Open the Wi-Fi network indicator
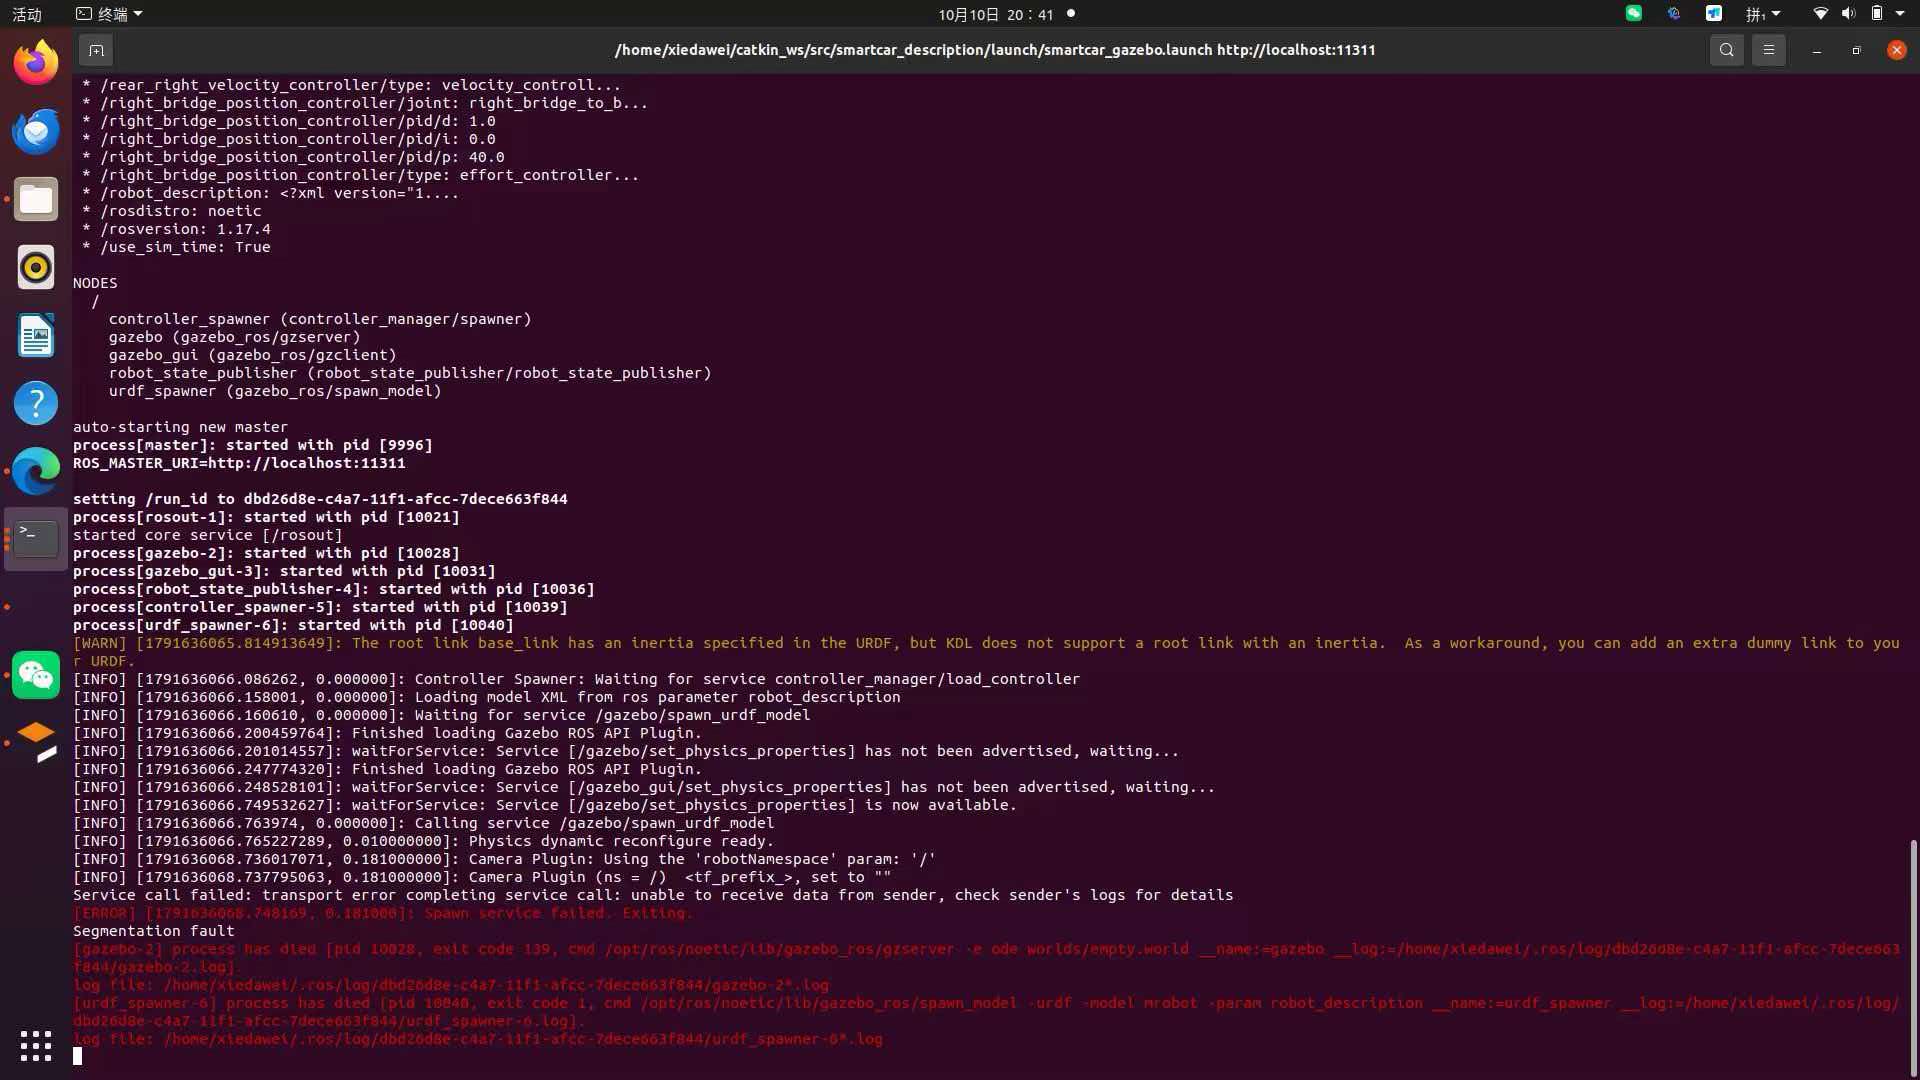1920x1080 pixels. pyautogui.click(x=1820, y=14)
